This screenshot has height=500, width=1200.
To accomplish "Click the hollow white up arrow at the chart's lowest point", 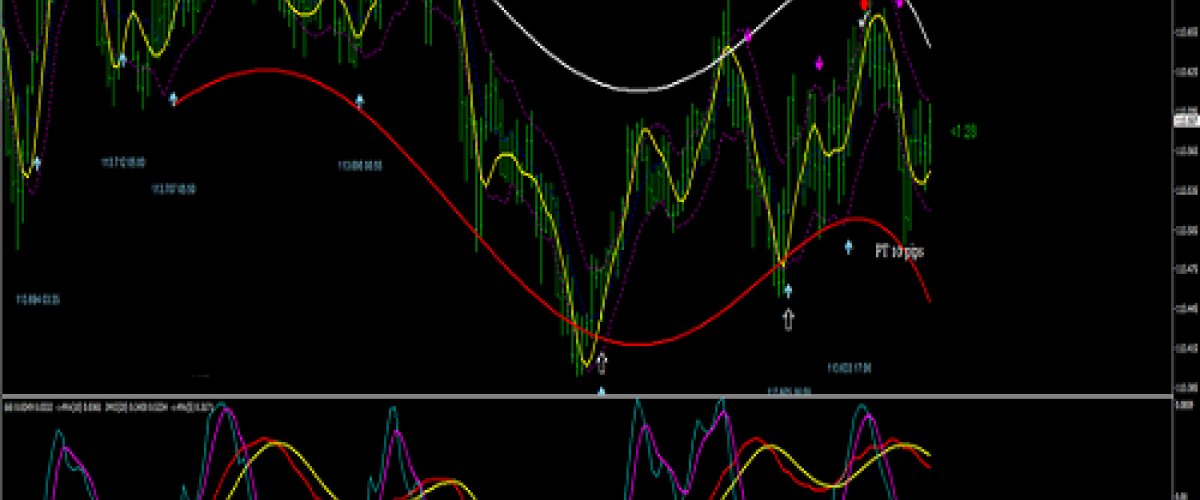I will (601, 361).
